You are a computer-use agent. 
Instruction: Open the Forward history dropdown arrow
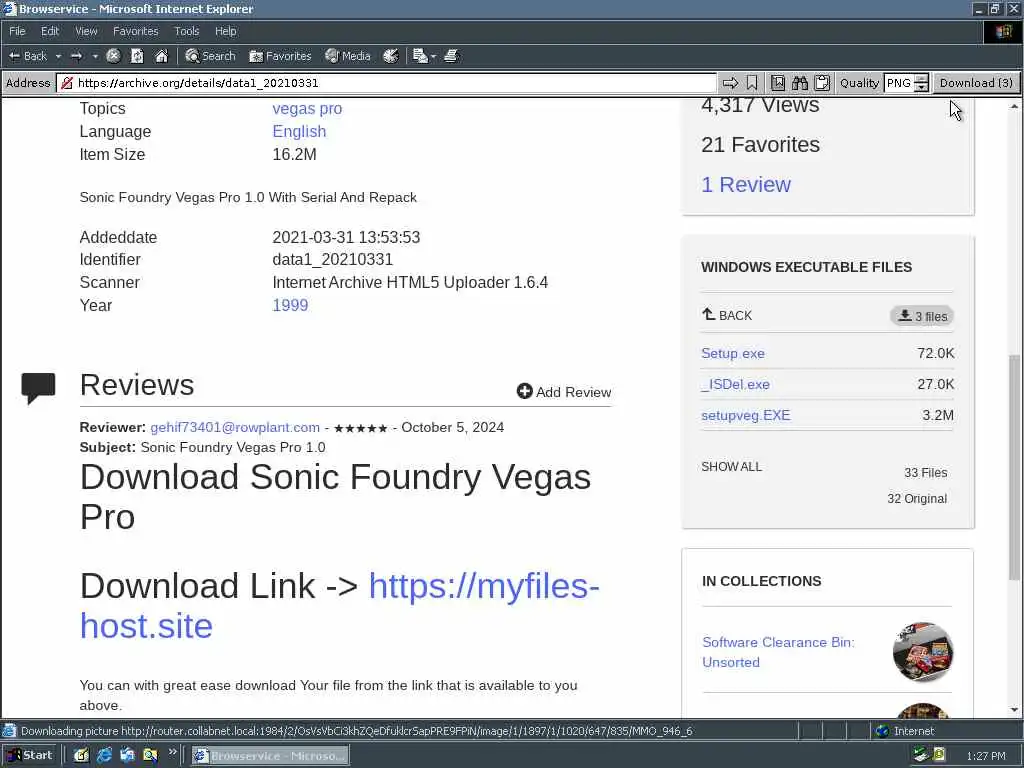tap(95, 56)
